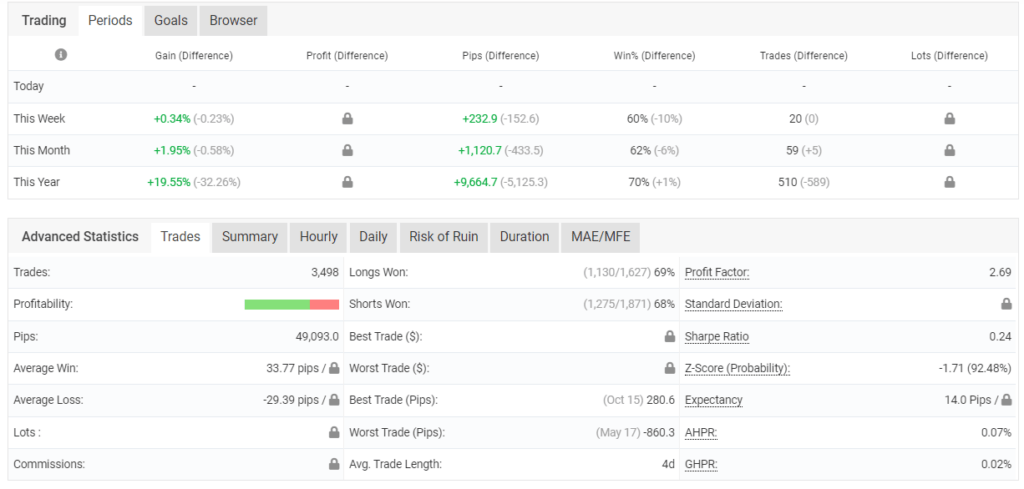Click the Sharpe Ratio label link
This screenshot has height=489, width=1024.
coord(717,337)
